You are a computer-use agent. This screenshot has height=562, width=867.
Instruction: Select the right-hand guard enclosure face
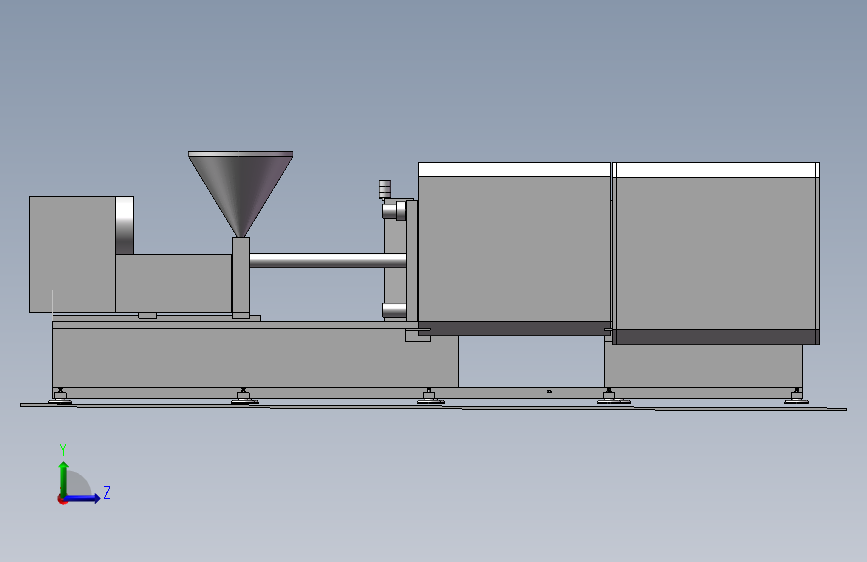(x=716, y=253)
